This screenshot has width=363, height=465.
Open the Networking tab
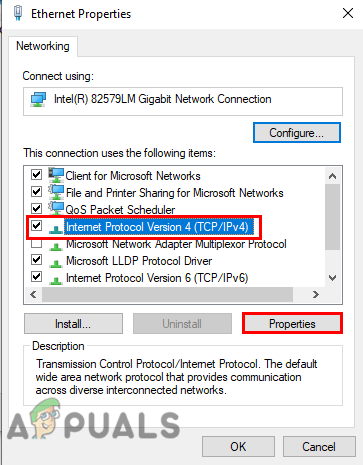click(43, 46)
